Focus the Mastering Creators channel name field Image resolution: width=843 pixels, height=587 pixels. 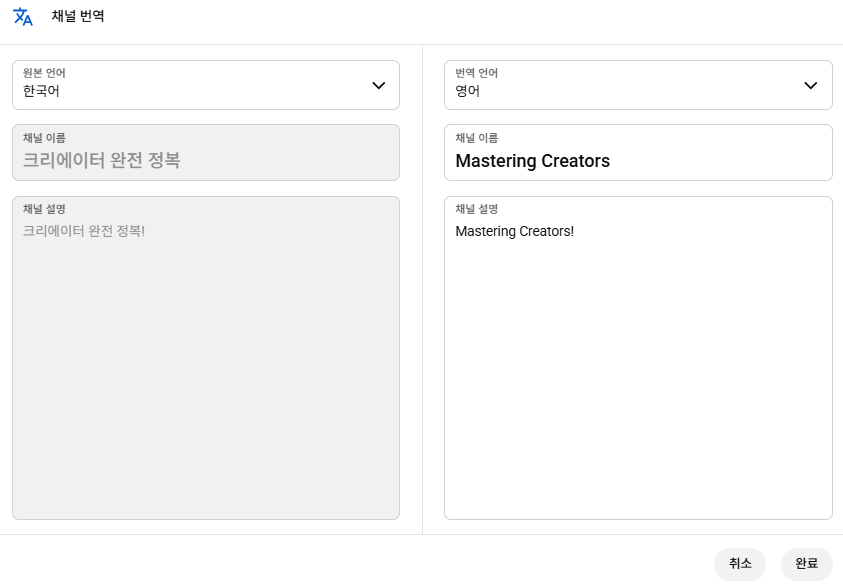click(x=637, y=160)
